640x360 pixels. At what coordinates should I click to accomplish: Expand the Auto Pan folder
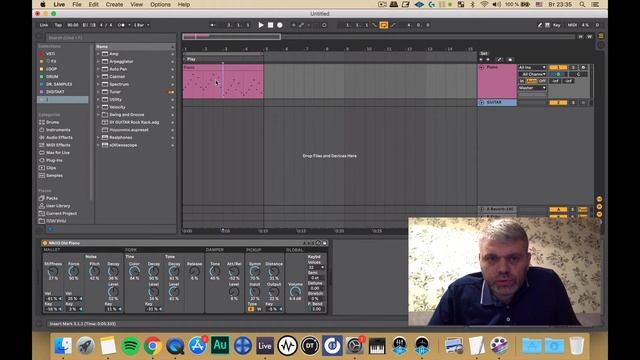pyautogui.click(x=98, y=69)
